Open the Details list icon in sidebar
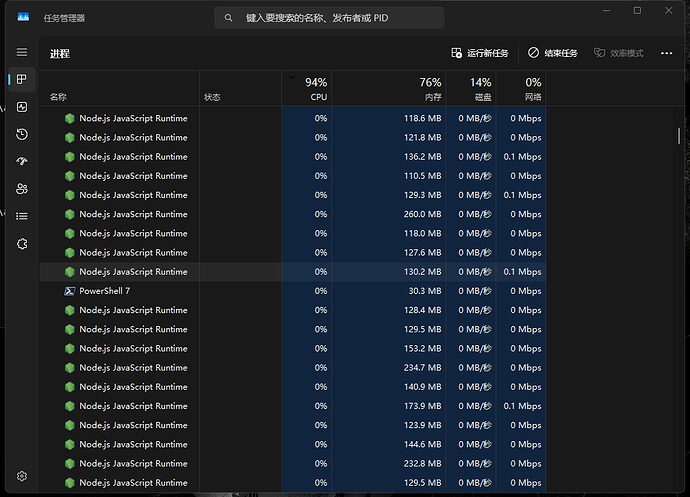The height and width of the screenshot is (497, 690). coord(22,216)
